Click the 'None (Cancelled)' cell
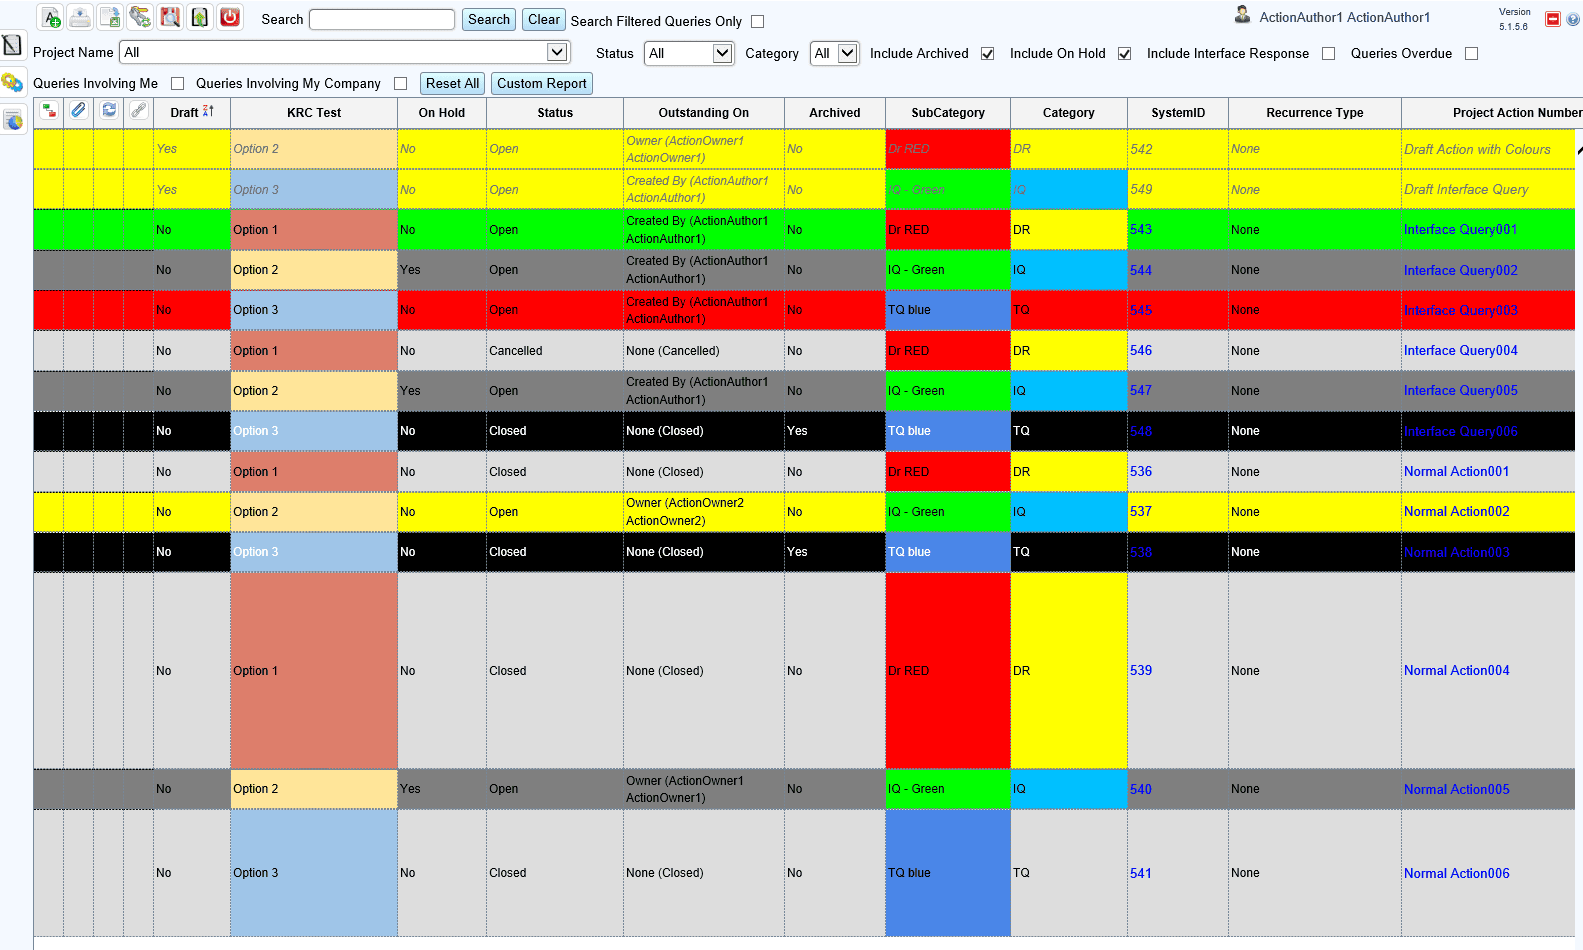1583x950 pixels. tap(704, 351)
